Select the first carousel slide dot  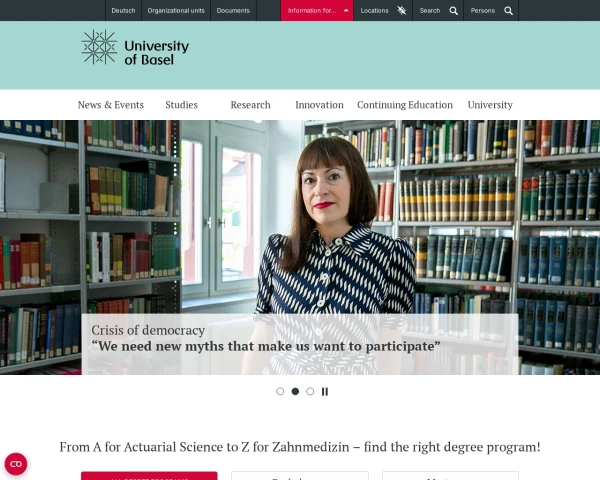[280, 391]
